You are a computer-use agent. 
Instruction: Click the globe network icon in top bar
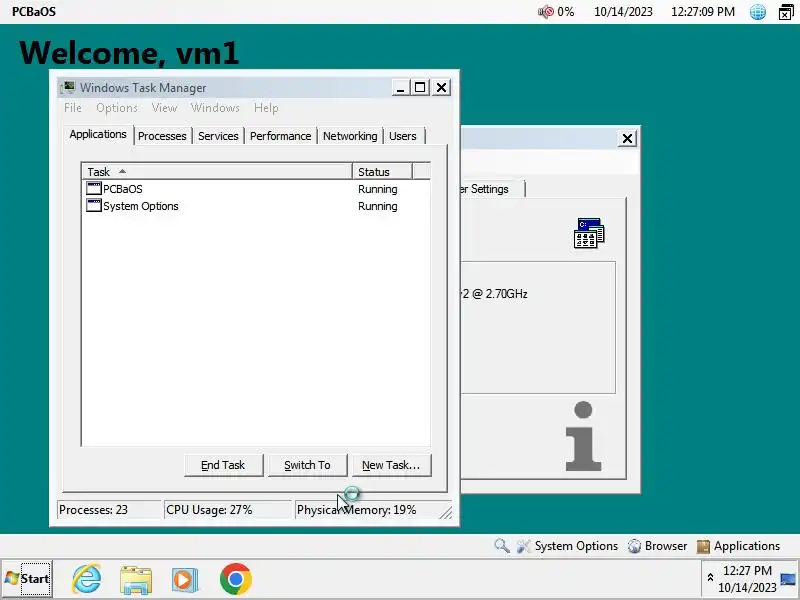[758, 12]
